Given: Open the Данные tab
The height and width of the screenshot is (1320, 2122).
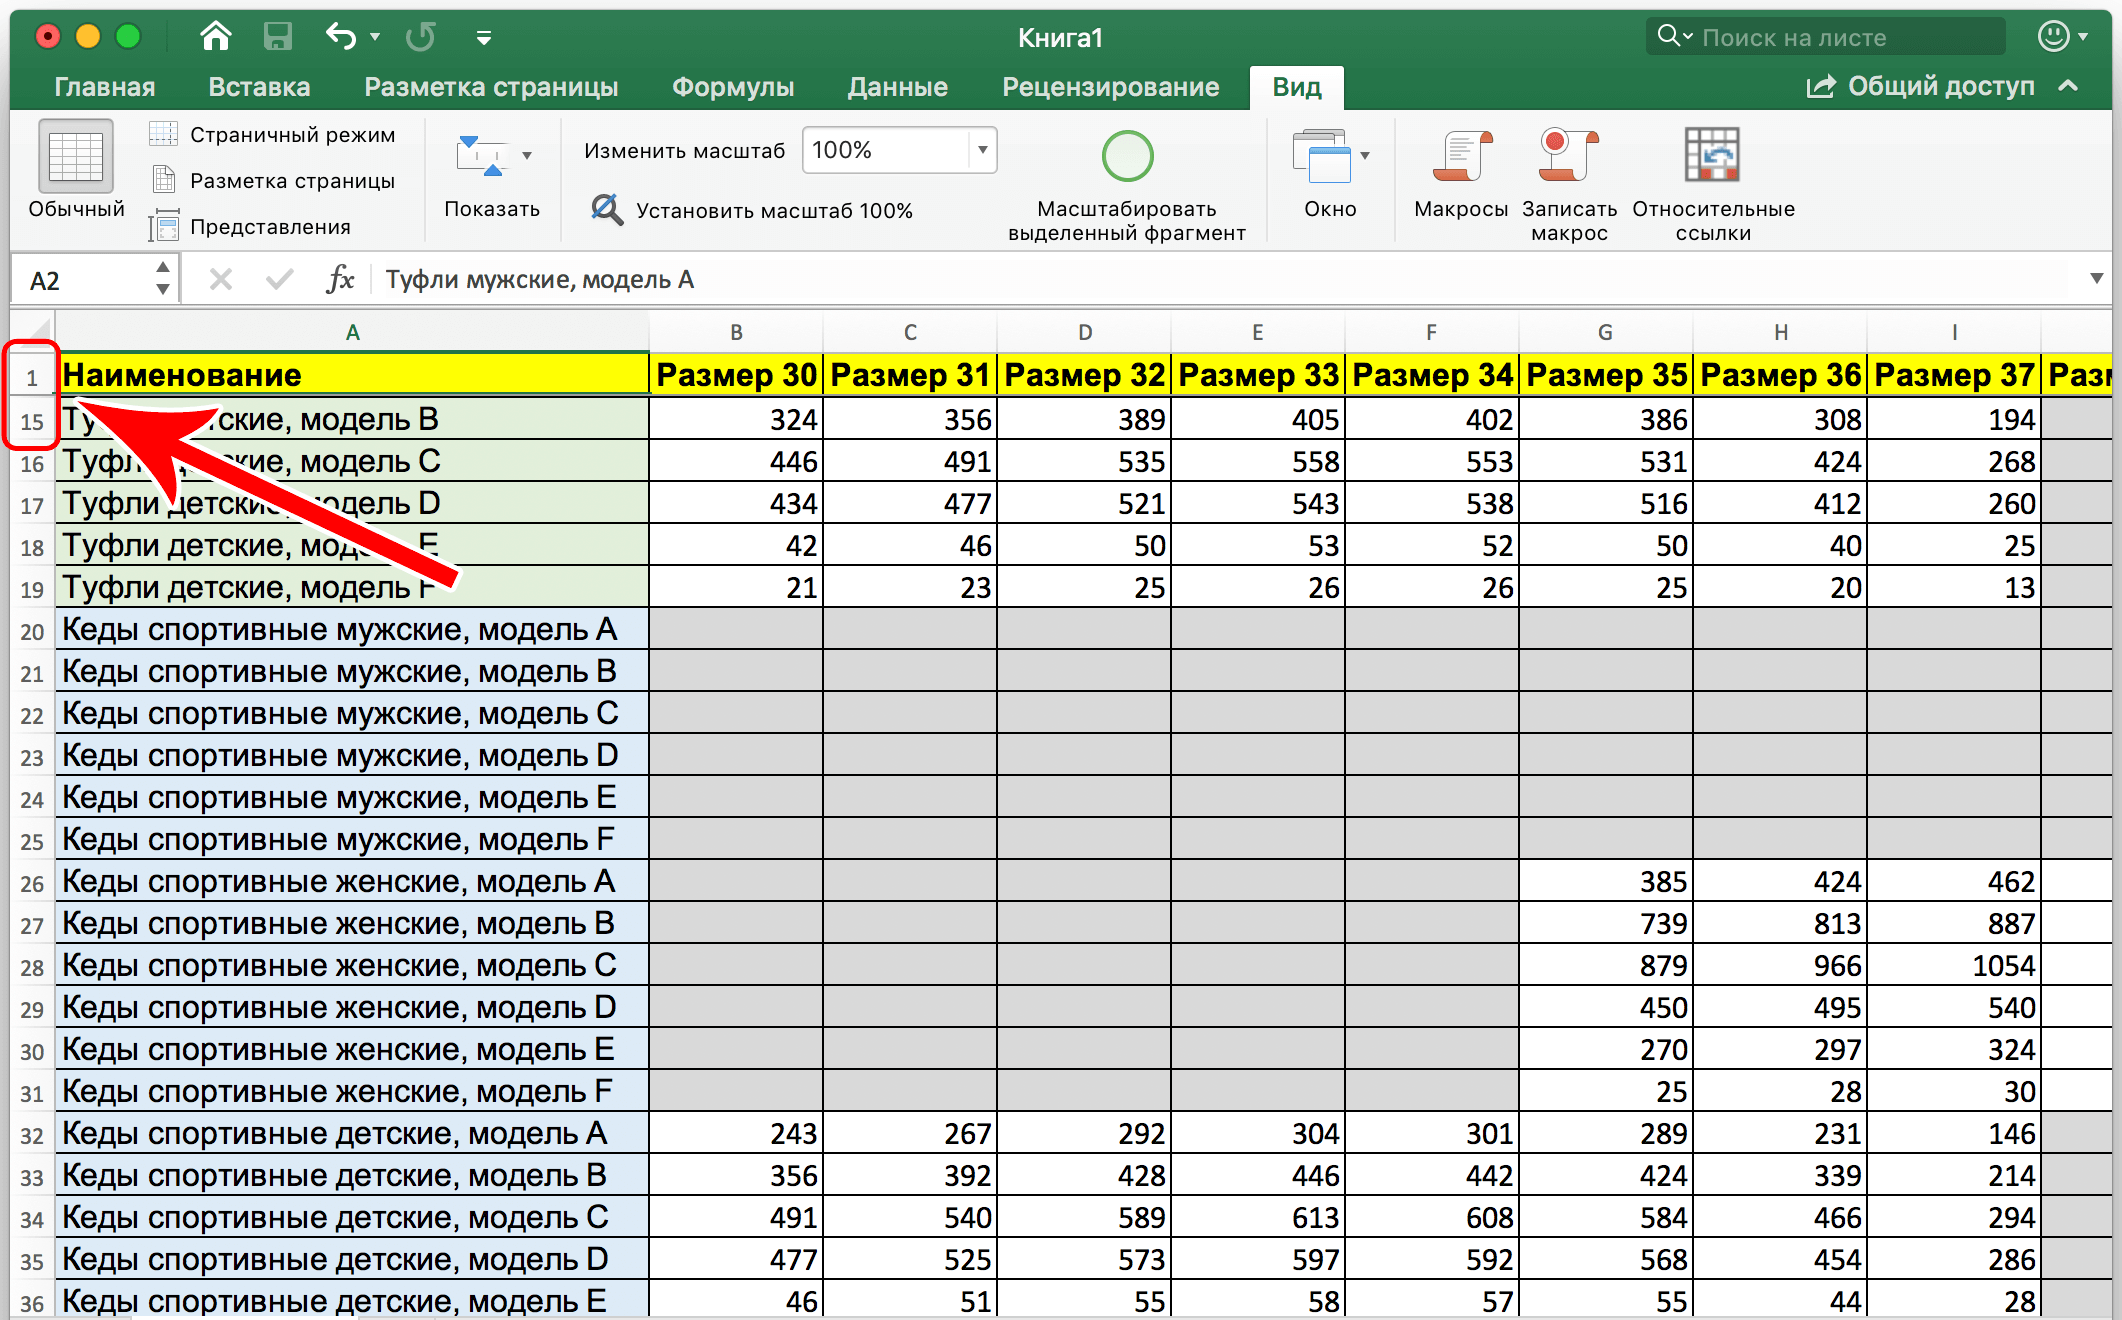Looking at the screenshot, I should click(x=897, y=87).
